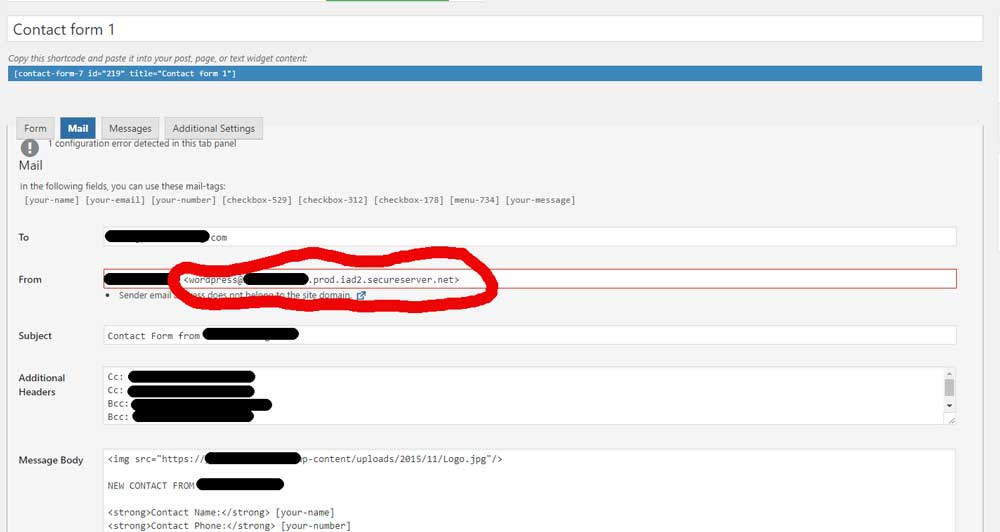Click inside the From address field

click(x=529, y=279)
